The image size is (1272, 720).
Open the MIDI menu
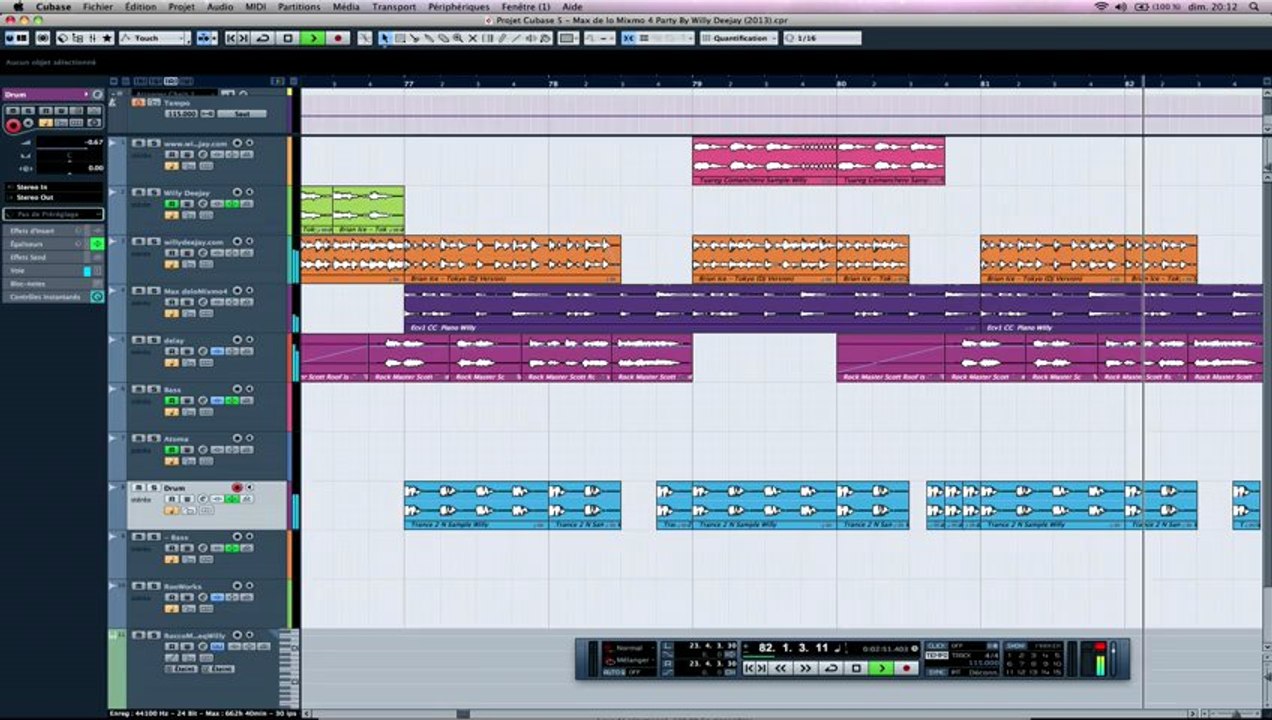257,6
